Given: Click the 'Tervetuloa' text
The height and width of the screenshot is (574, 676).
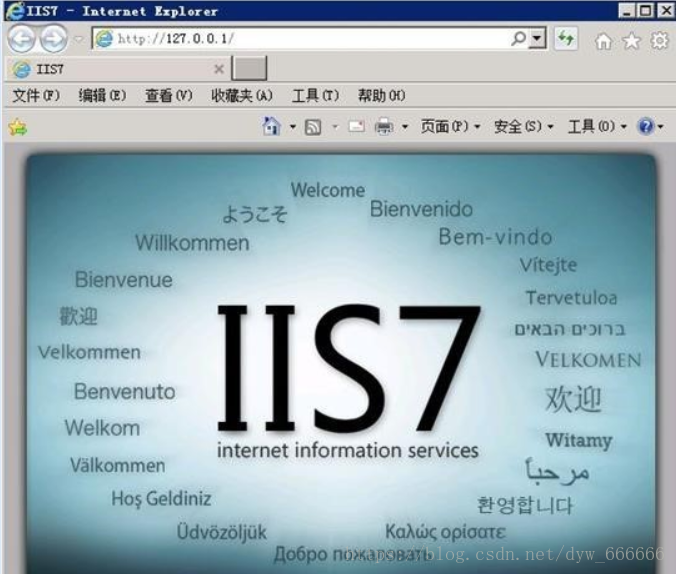Looking at the screenshot, I should [571, 298].
